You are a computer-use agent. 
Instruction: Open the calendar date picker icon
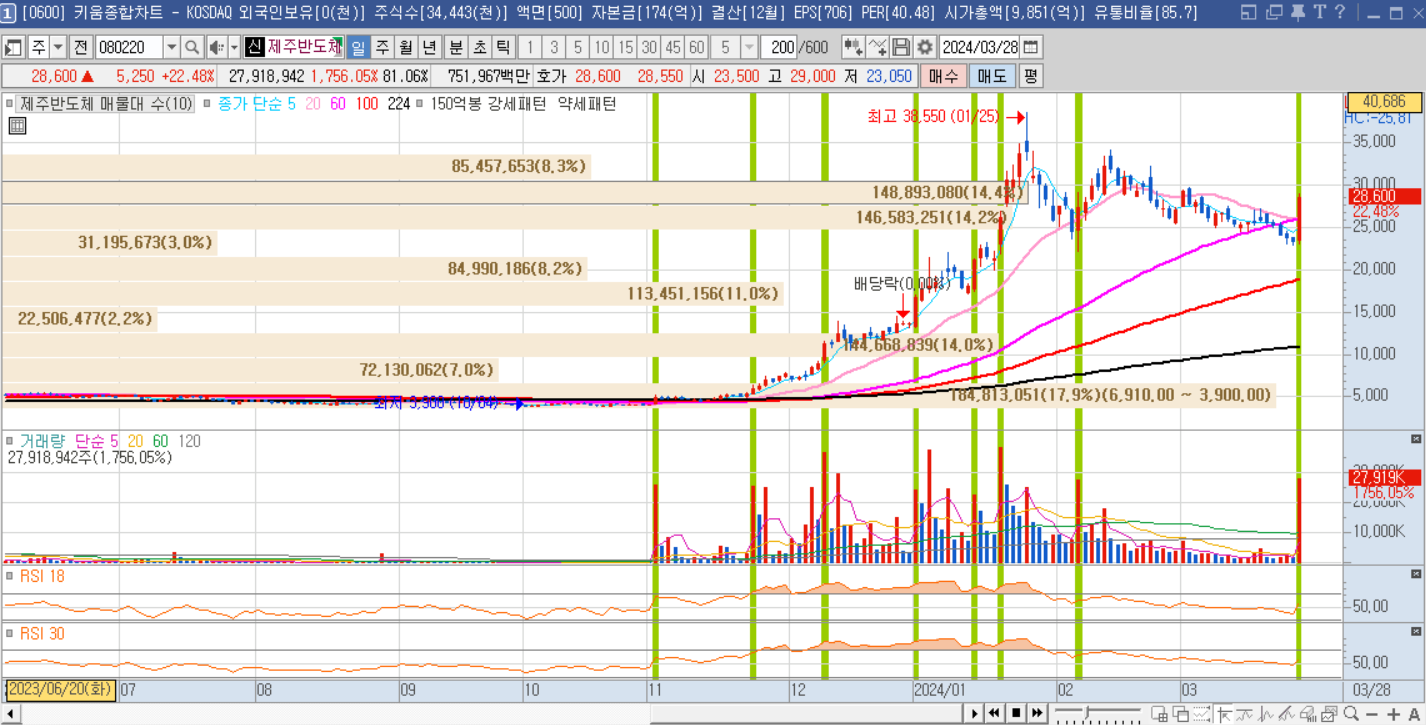(x=1031, y=47)
